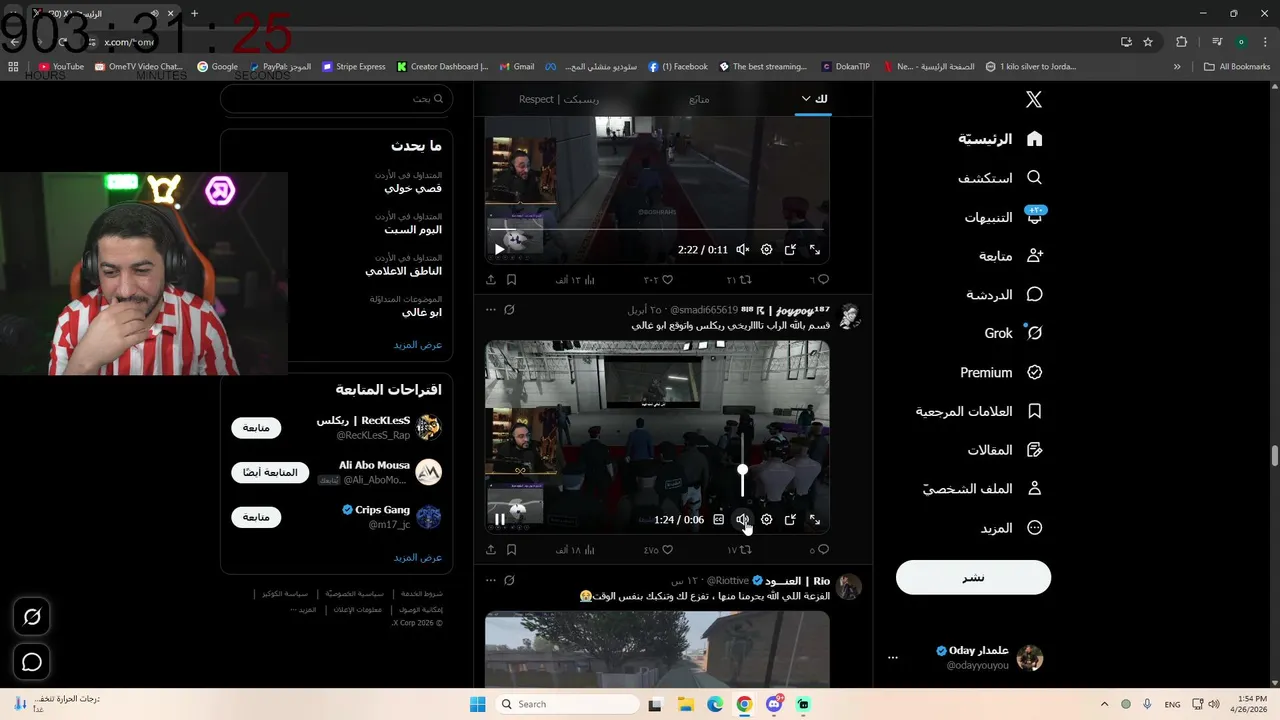
Task: Open settings gear of the top video
Action: (x=766, y=250)
